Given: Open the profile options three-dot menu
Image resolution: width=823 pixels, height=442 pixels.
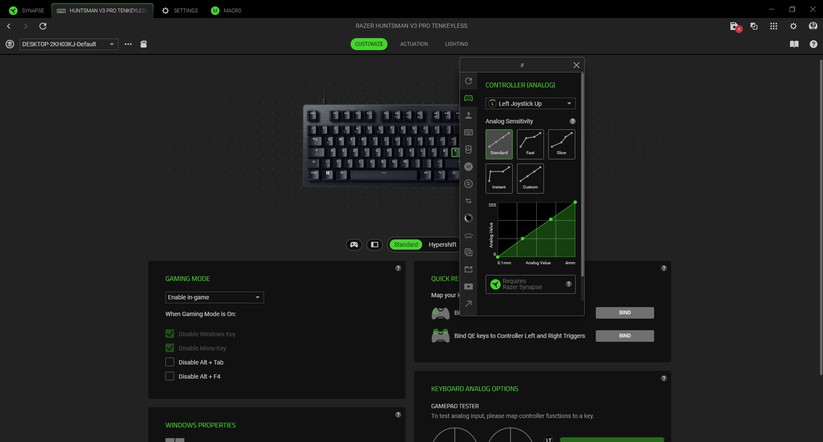Looking at the screenshot, I should [x=128, y=44].
